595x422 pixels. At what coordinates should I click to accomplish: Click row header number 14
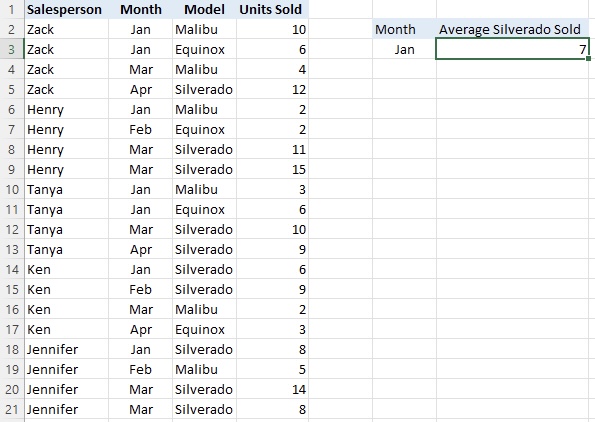click(11, 269)
